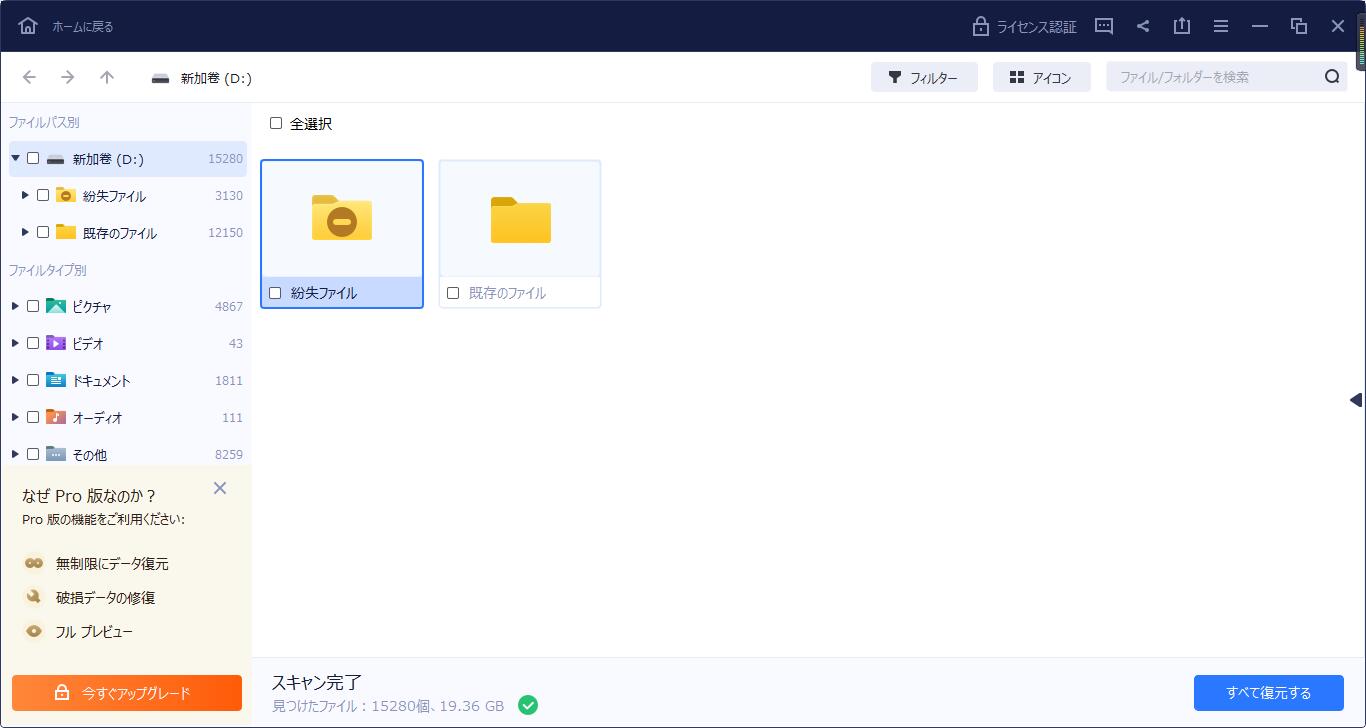Switch view mode via the アイコン button
1366x728 pixels.
point(1041,76)
